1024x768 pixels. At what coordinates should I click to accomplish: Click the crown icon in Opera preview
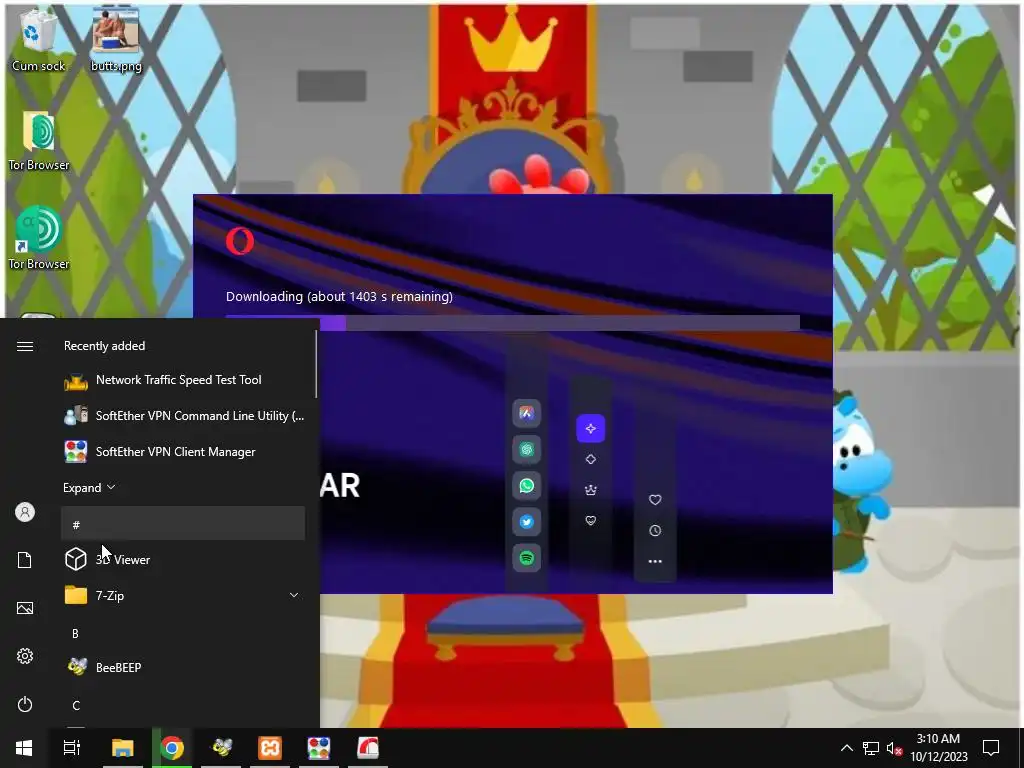[590, 490]
